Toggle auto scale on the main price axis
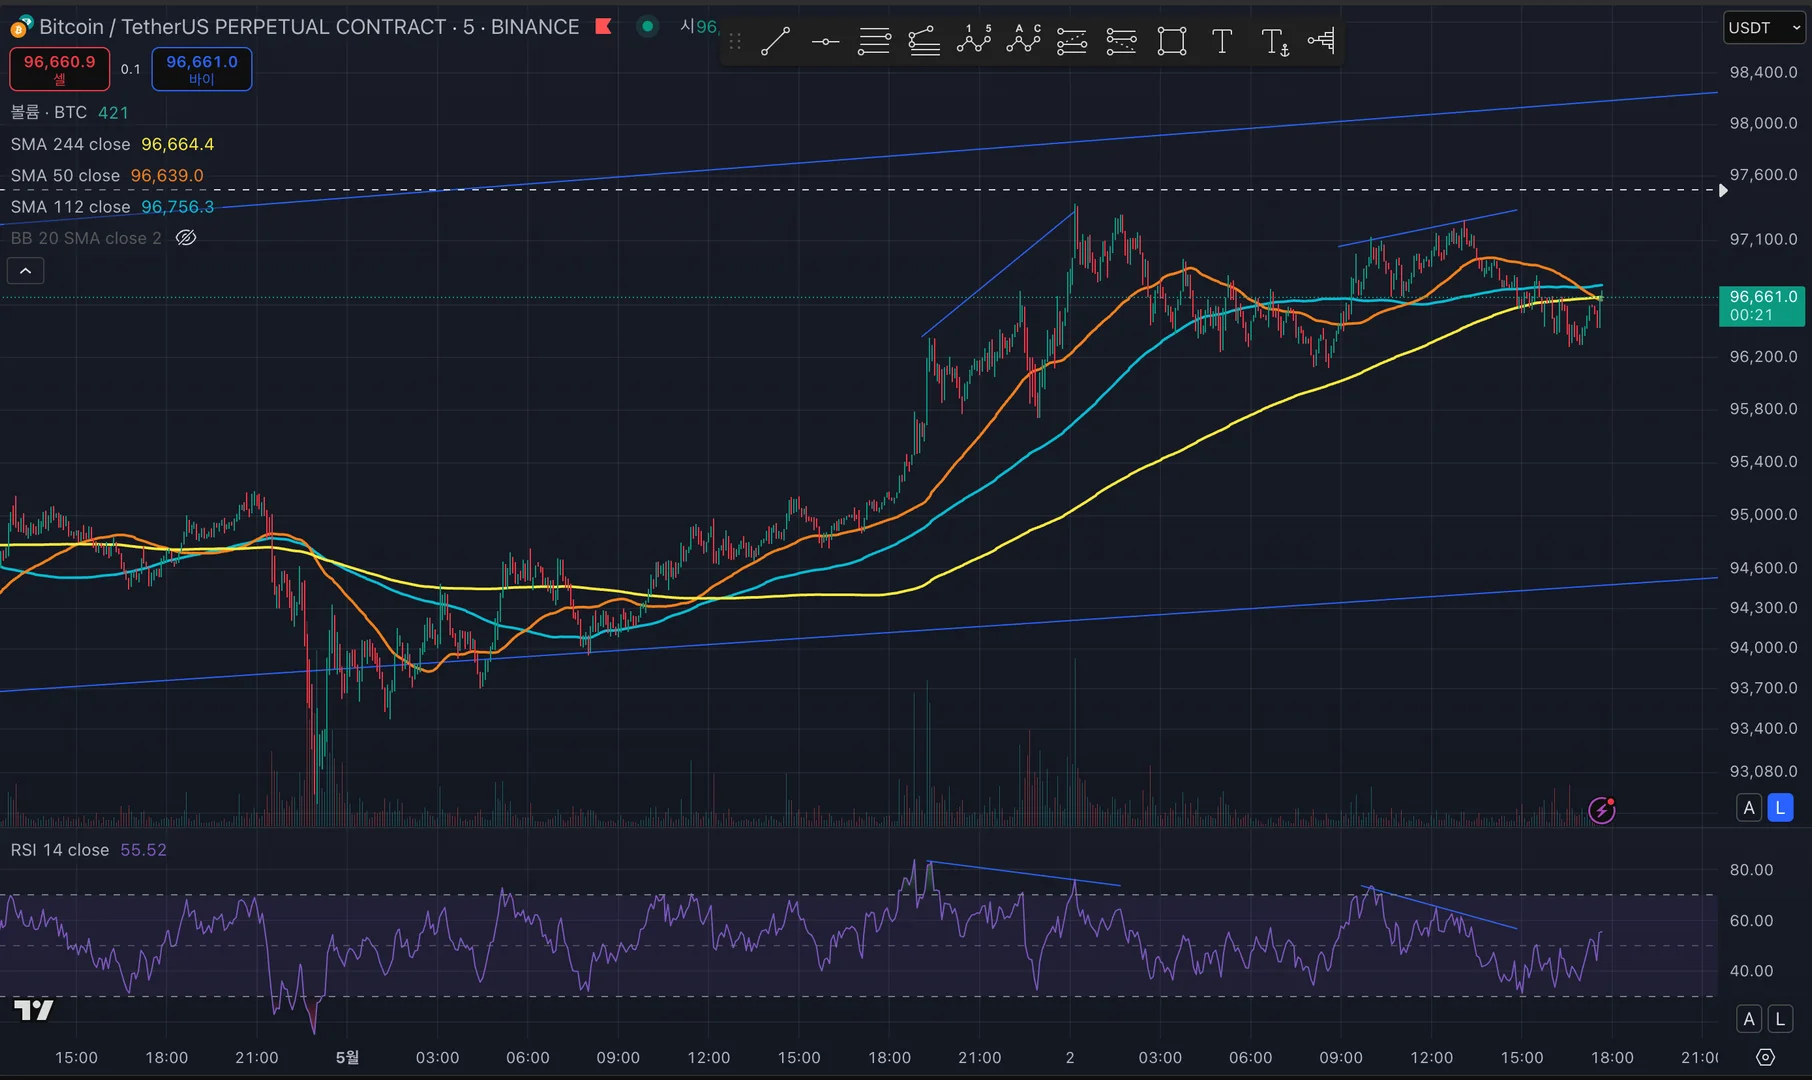This screenshot has height=1080, width=1812. (x=1748, y=808)
